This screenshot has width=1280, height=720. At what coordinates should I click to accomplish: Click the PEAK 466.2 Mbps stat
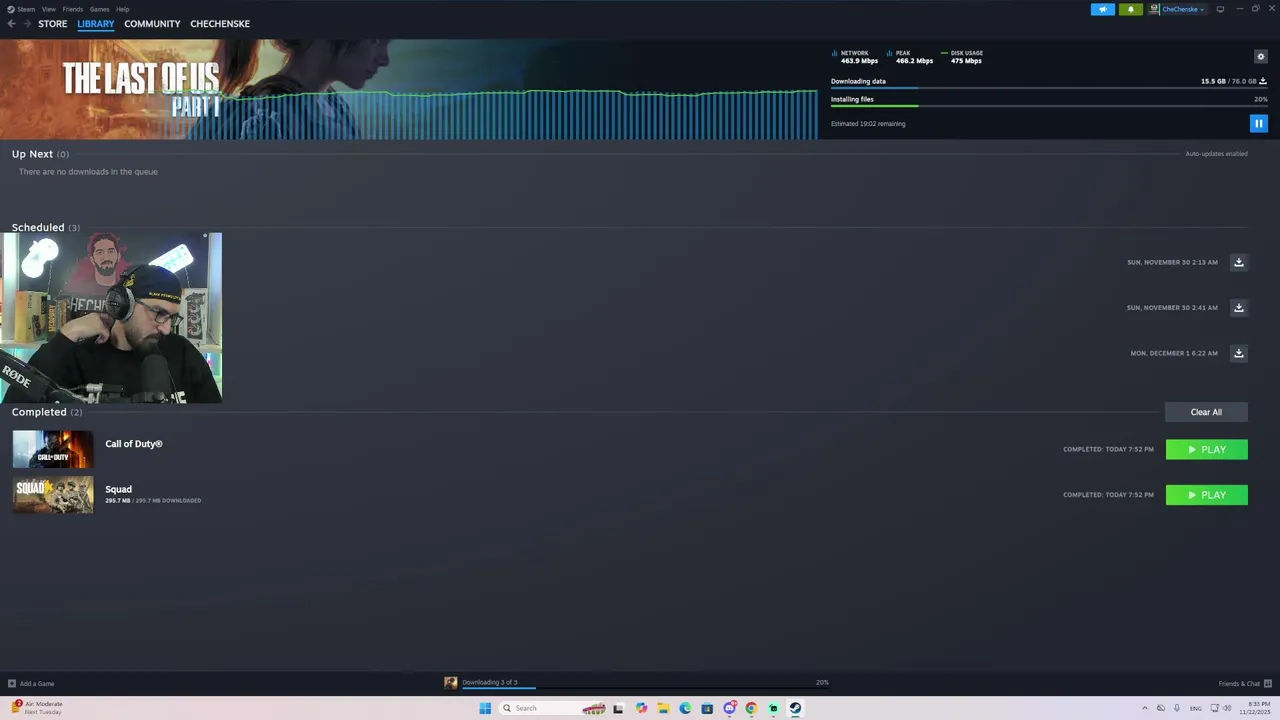[x=910, y=57]
